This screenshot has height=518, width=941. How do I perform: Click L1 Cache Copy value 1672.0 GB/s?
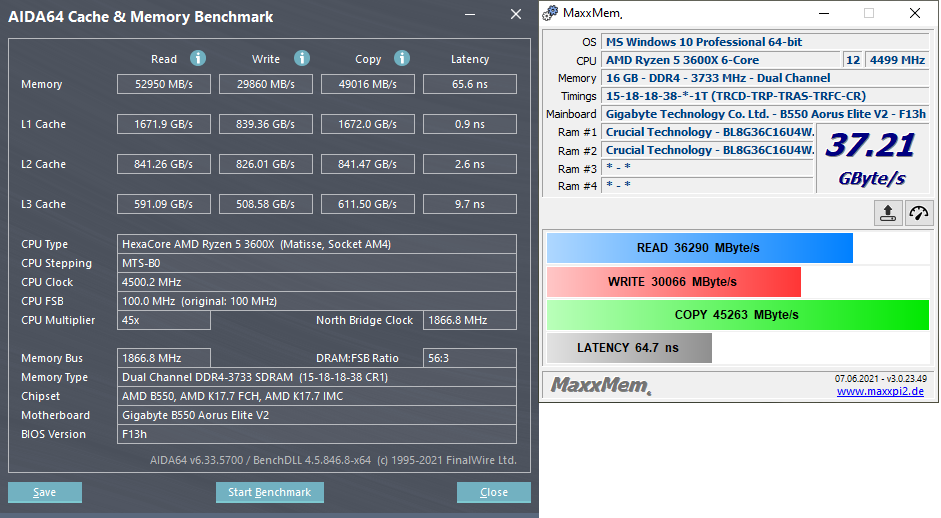point(368,124)
